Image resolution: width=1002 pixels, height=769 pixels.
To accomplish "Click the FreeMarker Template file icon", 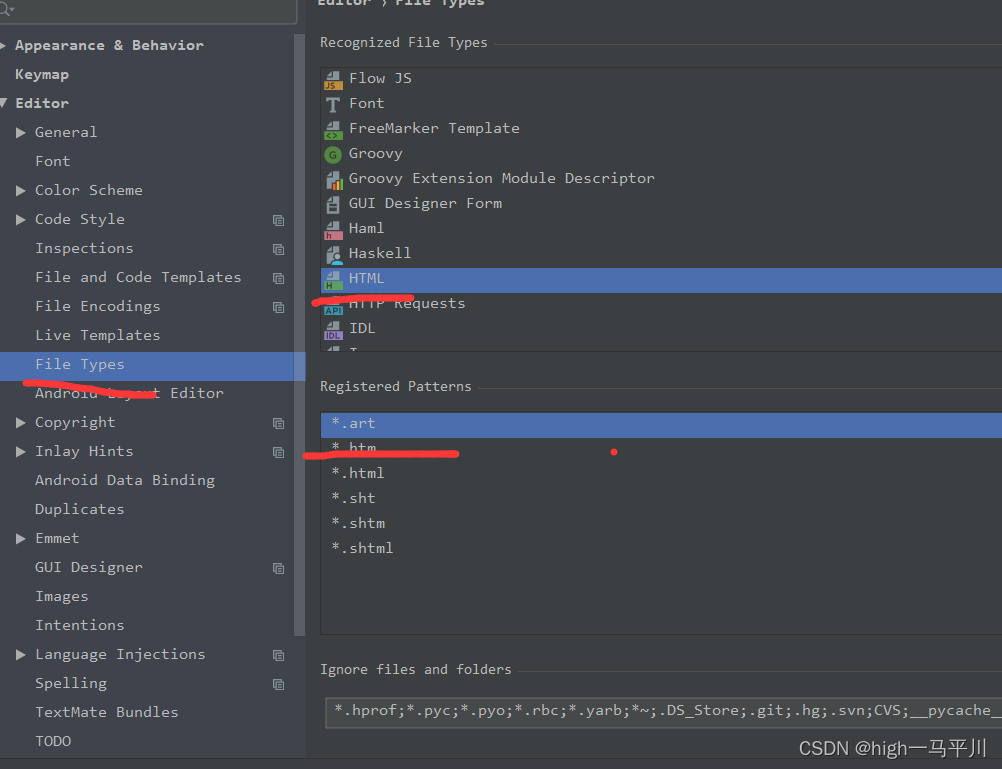I will 333,129.
